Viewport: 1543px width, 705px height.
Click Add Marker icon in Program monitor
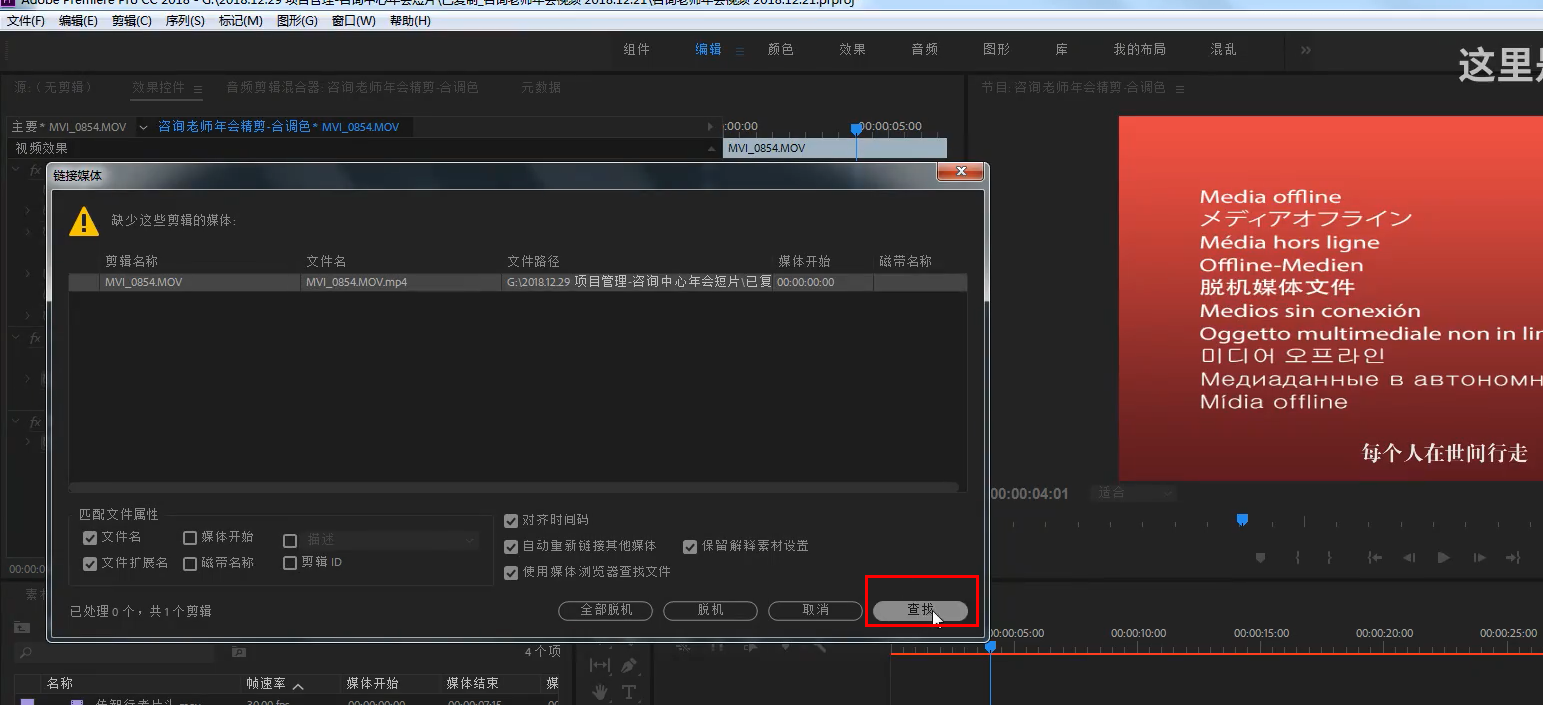click(x=1260, y=557)
